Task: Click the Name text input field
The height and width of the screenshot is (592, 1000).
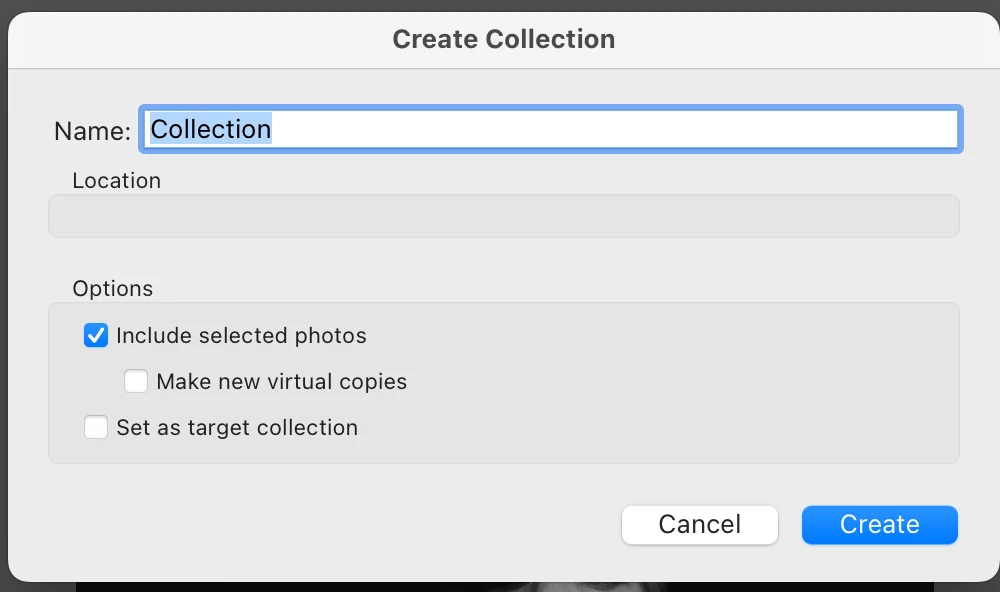Action: pos(550,129)
